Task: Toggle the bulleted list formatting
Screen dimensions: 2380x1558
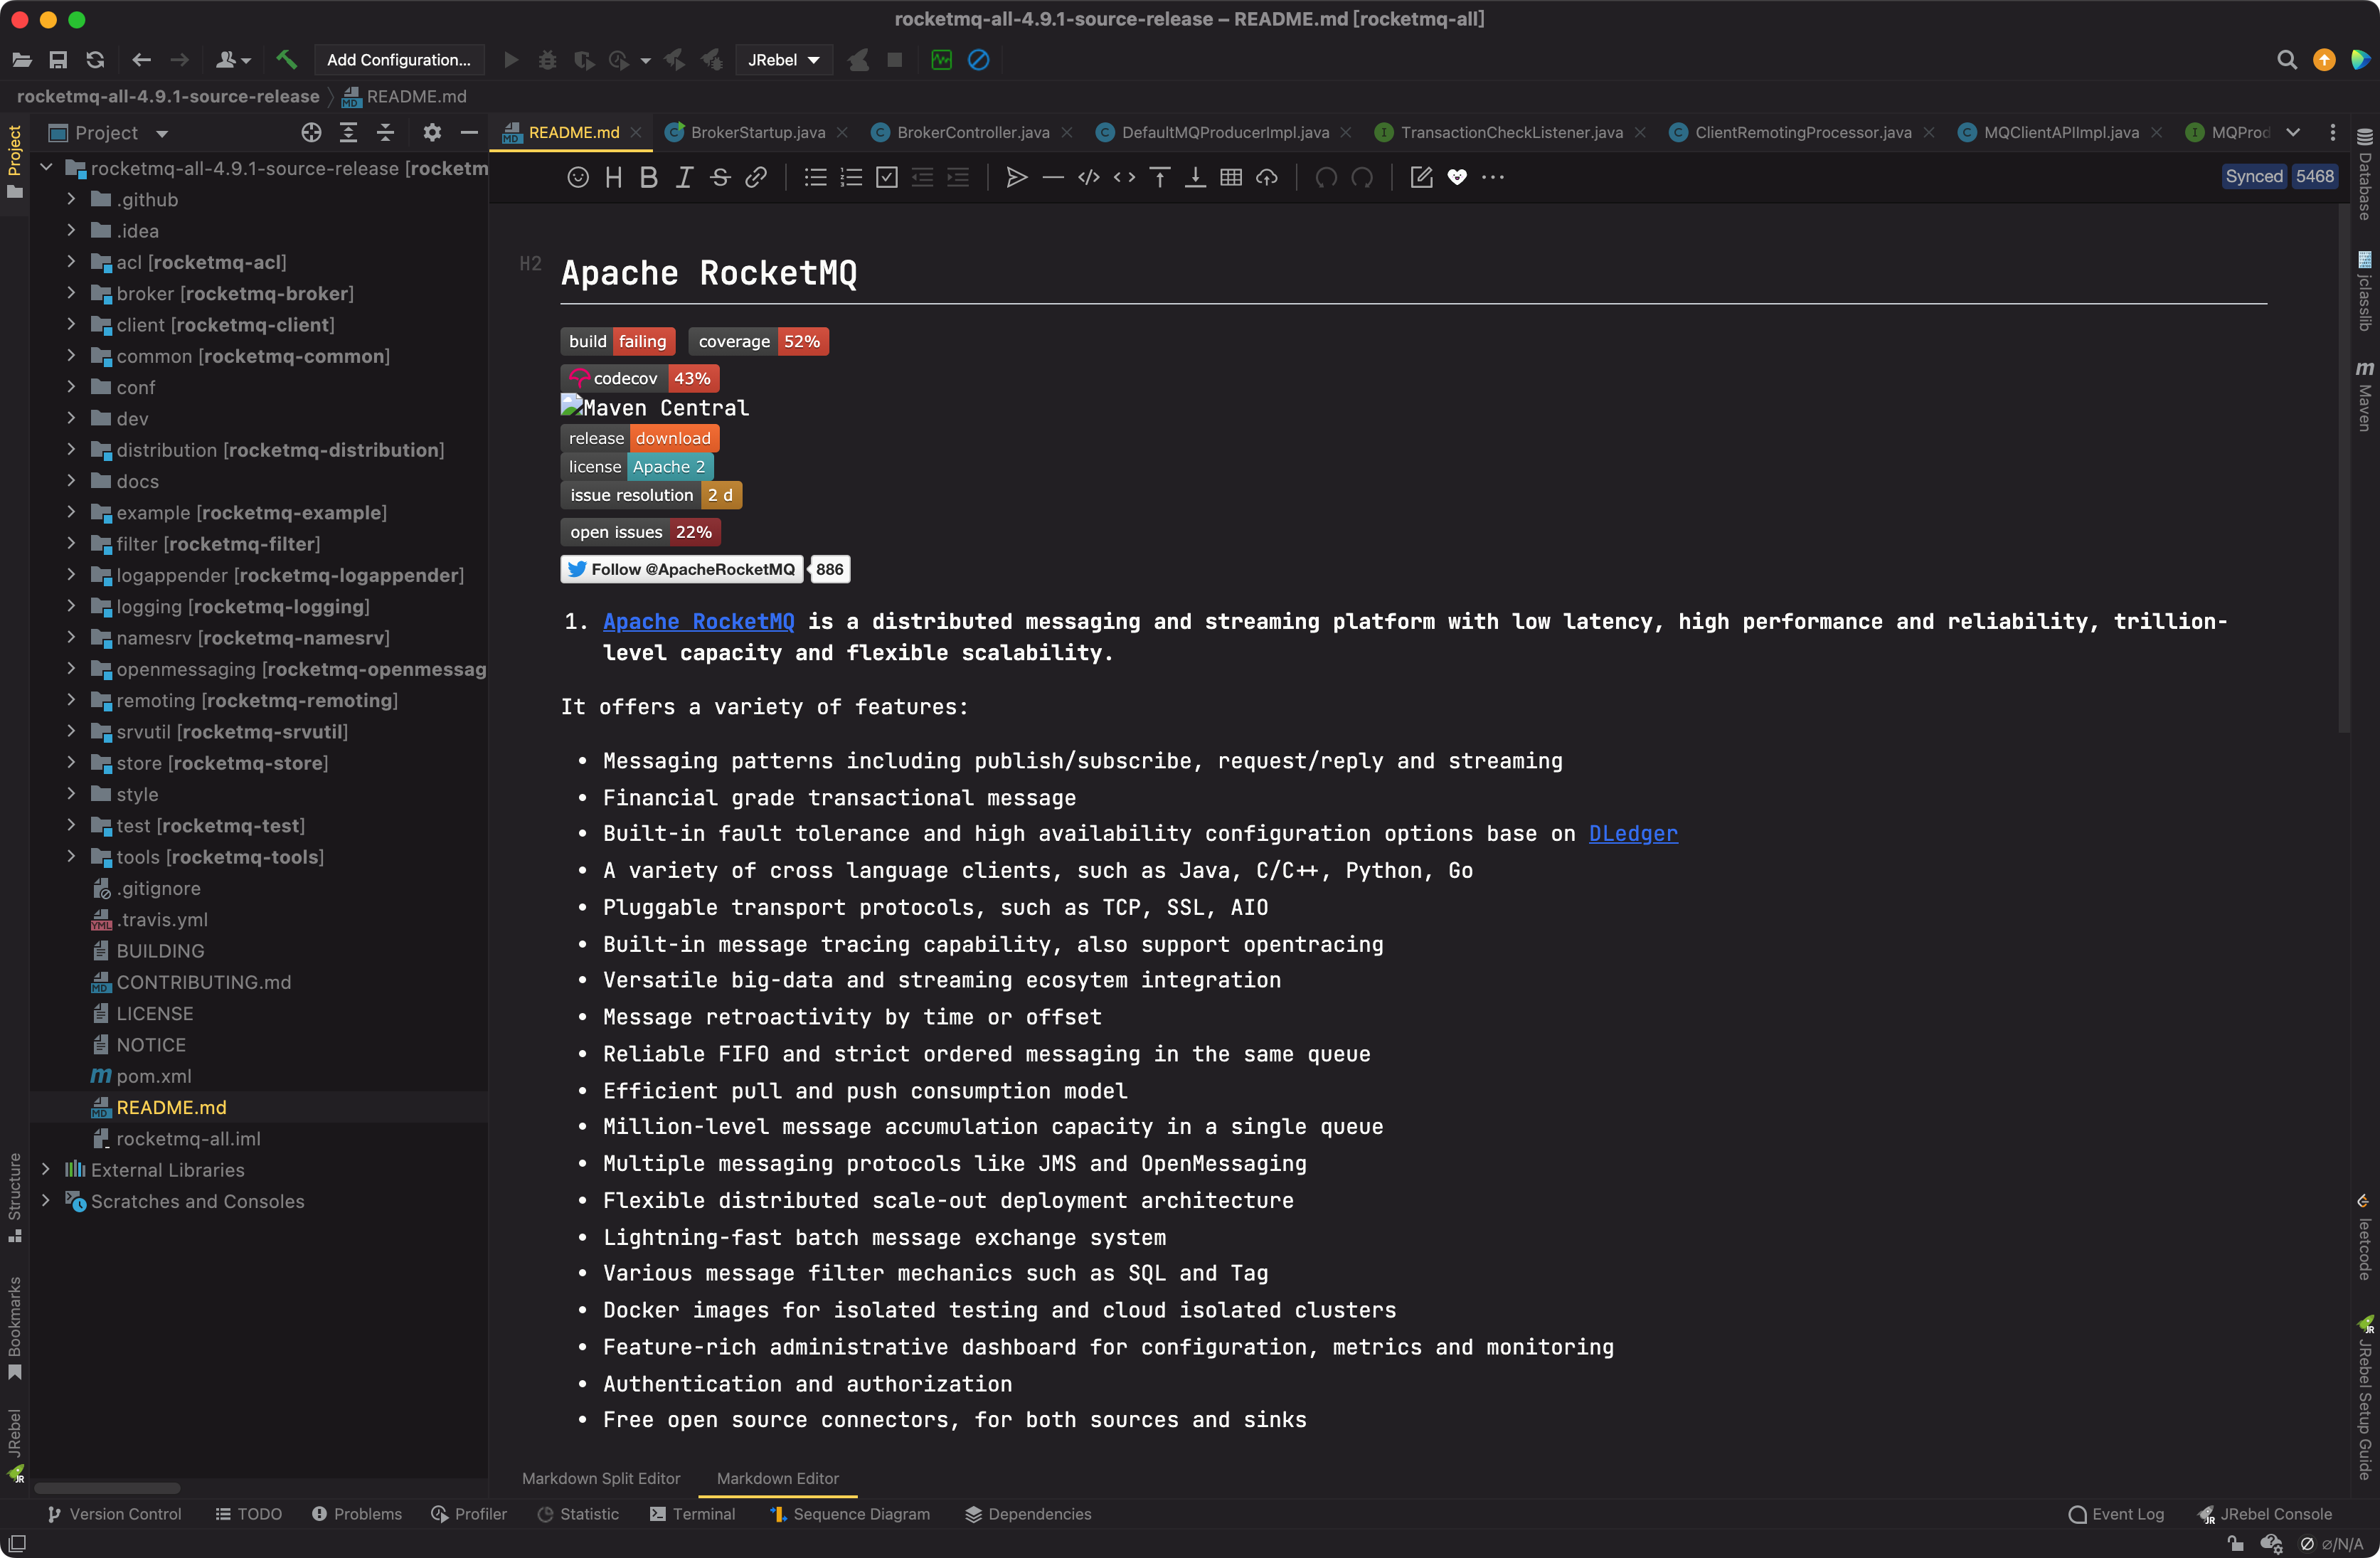Action: (x=815, y=177)
